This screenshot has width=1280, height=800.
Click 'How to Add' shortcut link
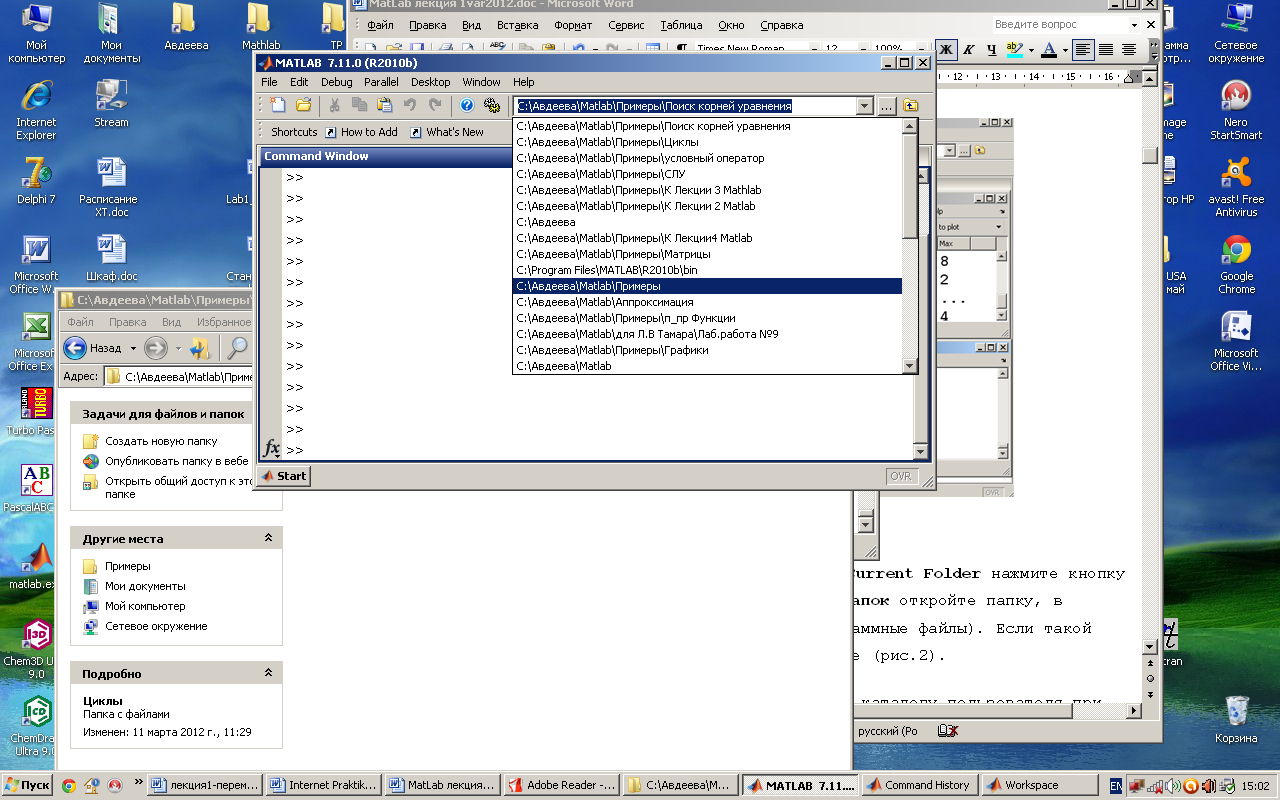[x=360, y=132]
